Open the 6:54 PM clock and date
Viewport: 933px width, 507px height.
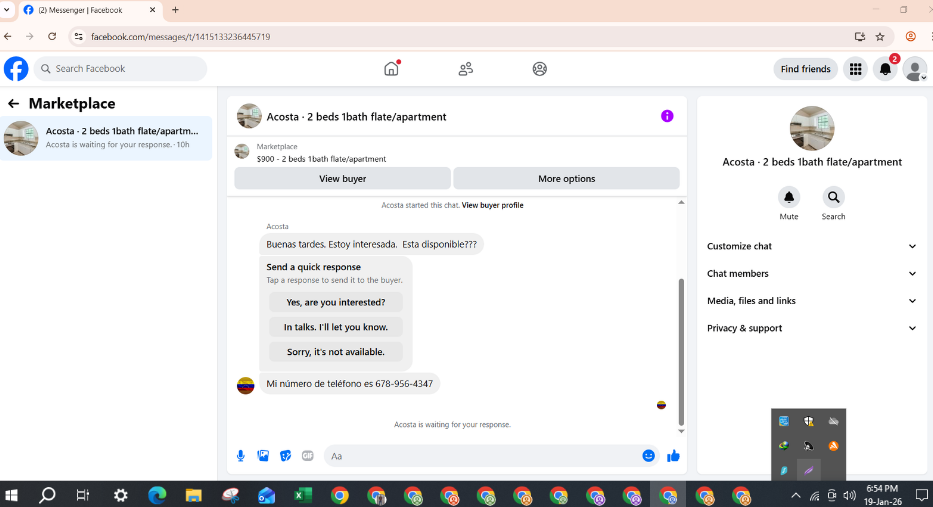point(882,495)
